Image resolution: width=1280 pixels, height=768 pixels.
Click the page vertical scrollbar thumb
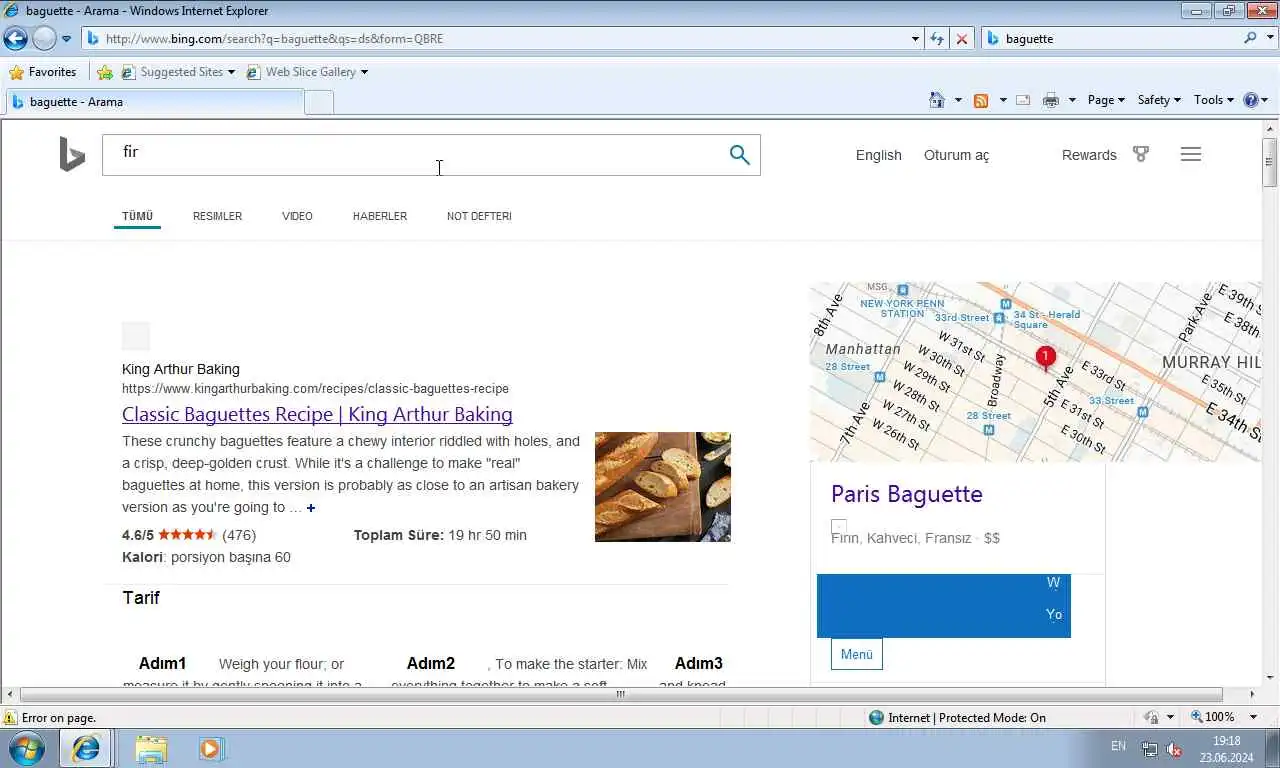coord(1270,163)
